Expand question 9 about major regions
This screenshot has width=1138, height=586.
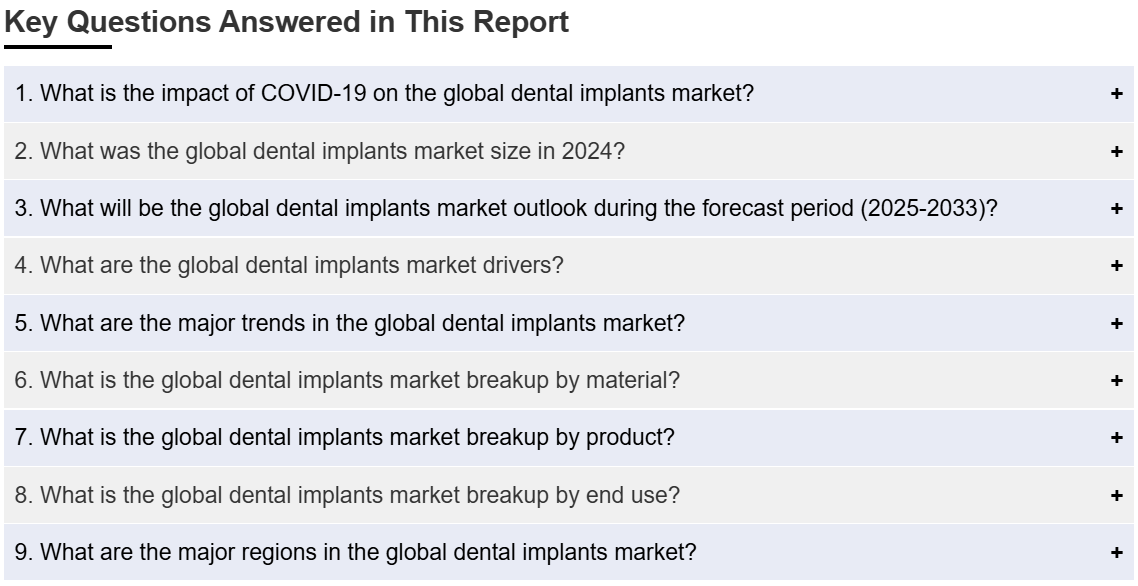tap(568, 553)
